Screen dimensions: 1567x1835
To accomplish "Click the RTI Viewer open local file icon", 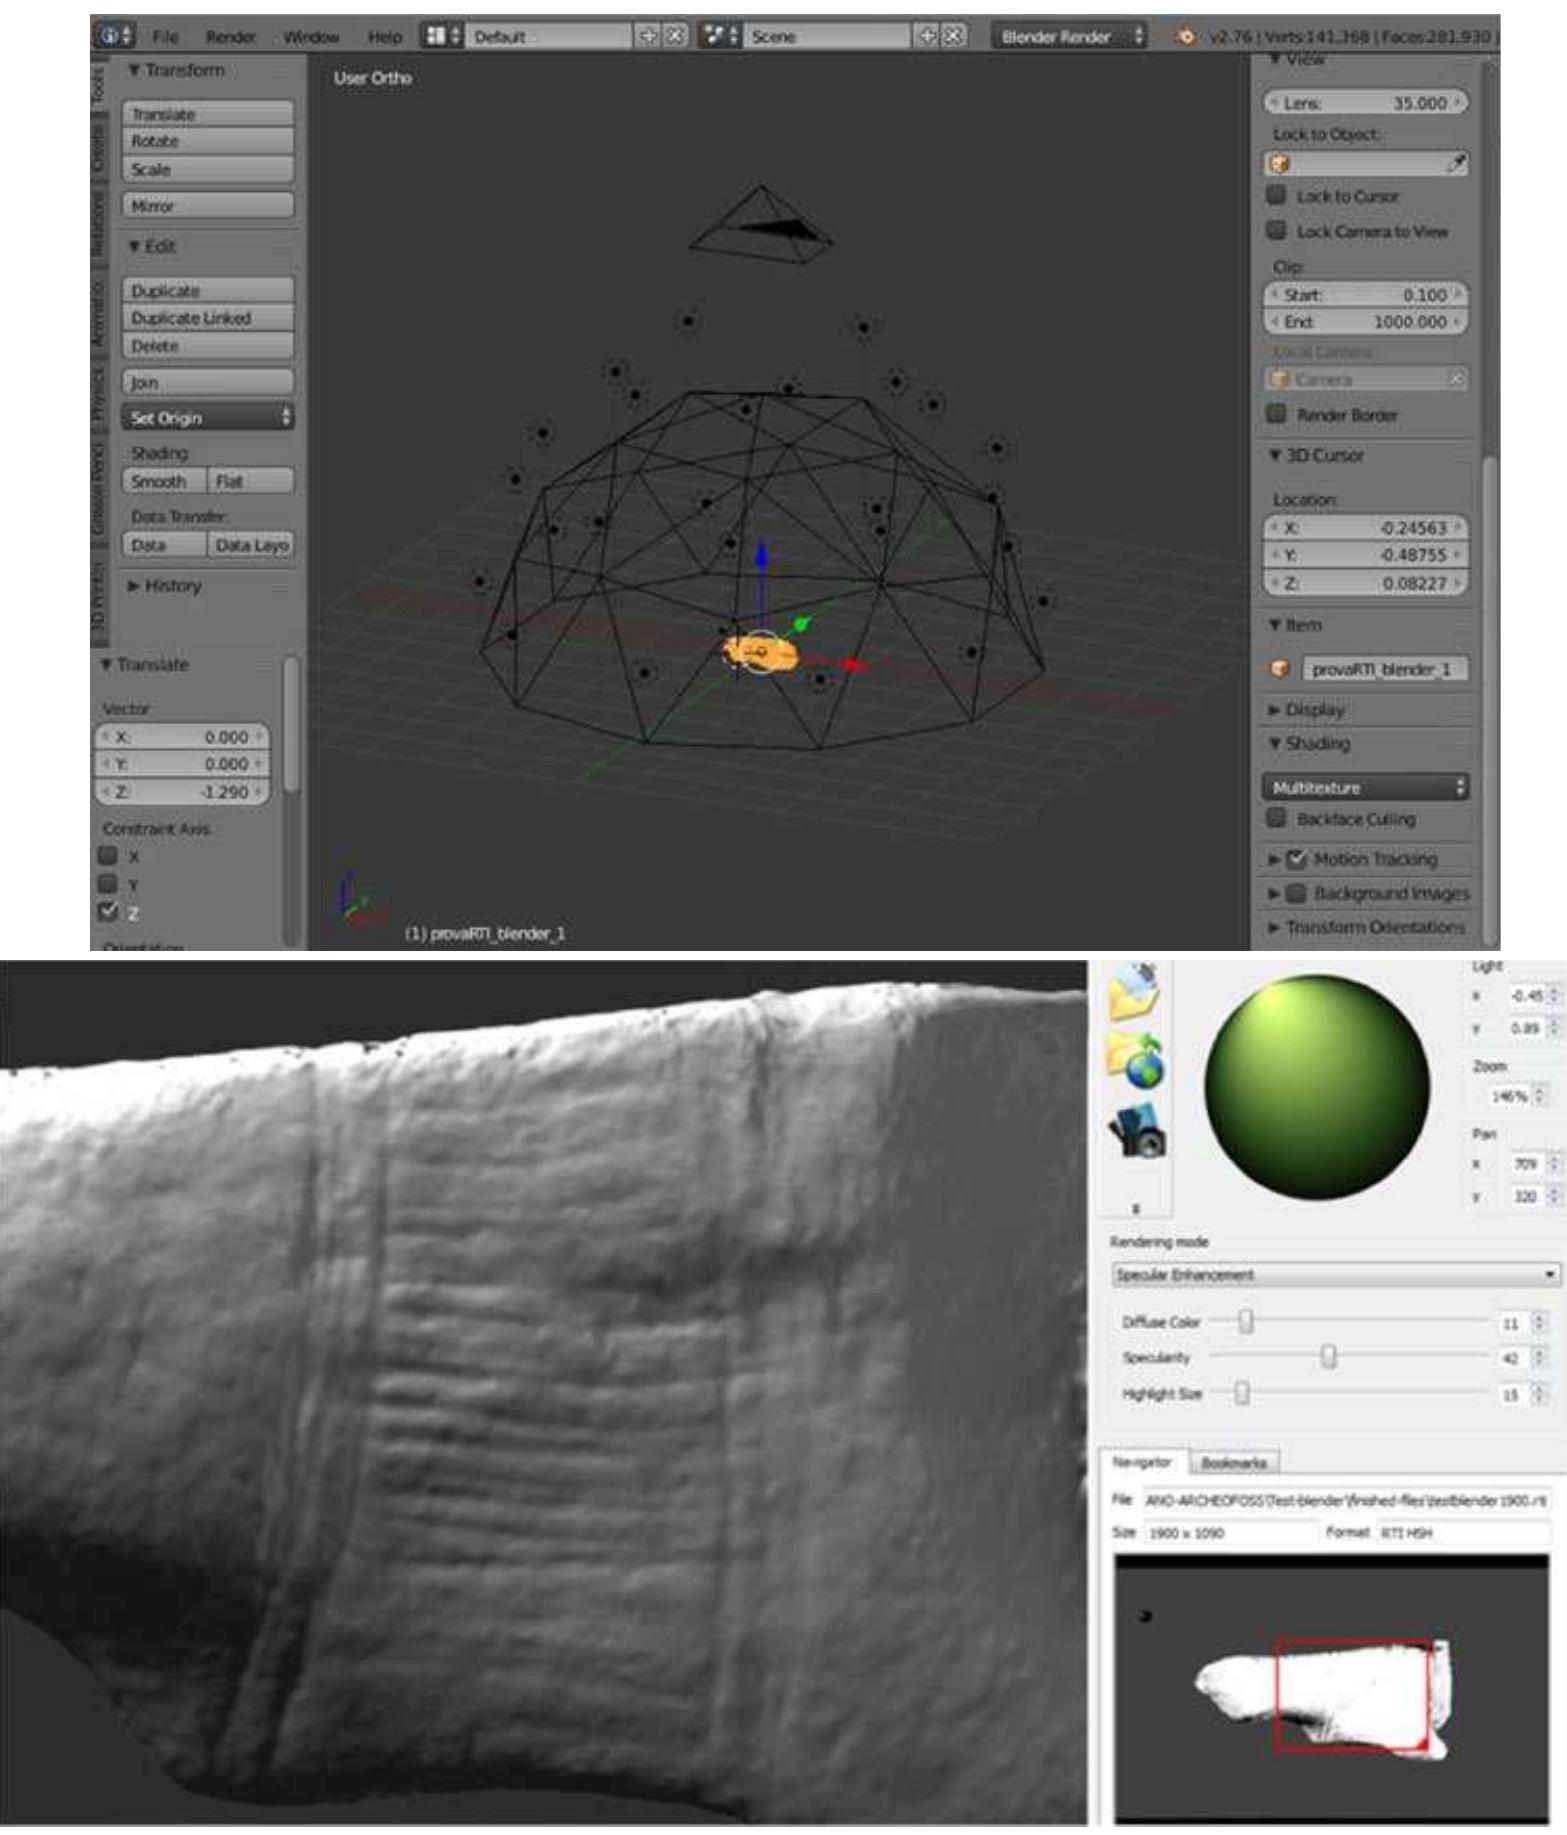I will 1134,990.
